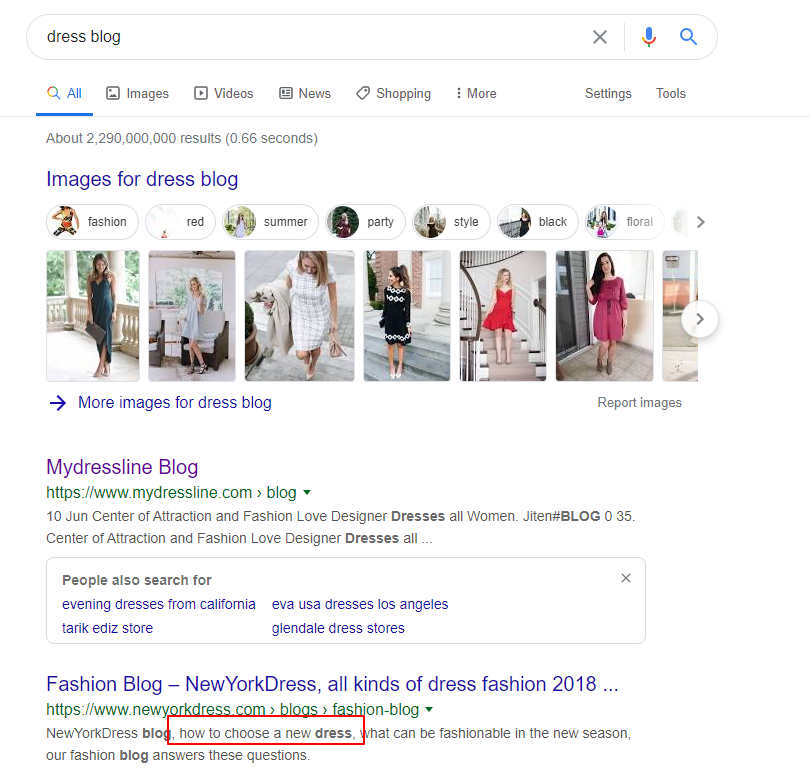Screen dimensions: 810x782
Task: Start voice search with the microphone icon
Action: (649, 37)
